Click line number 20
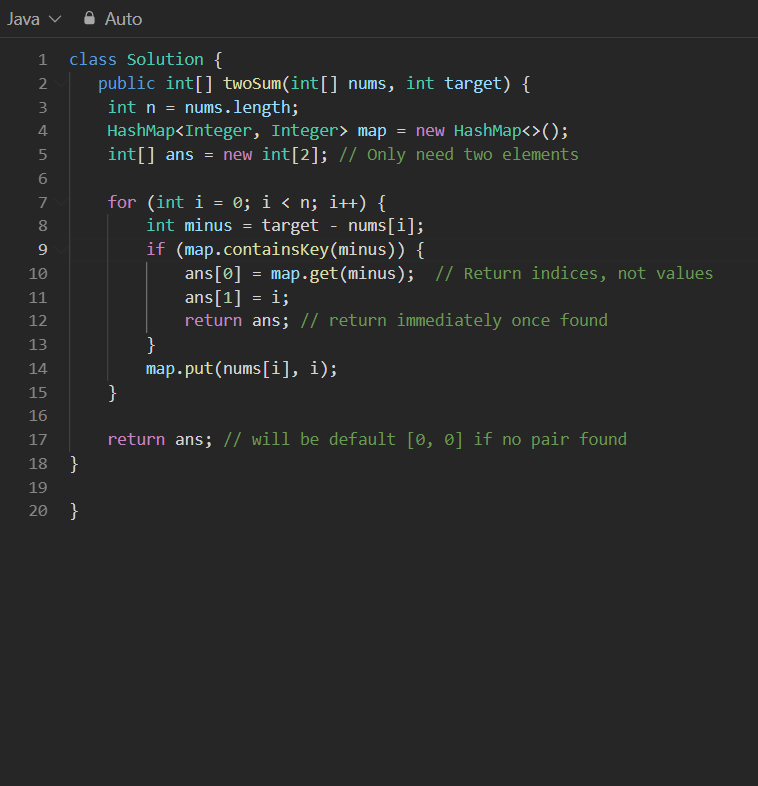Image resolution: width=758 pixels, height=786 pixels. click(38, 511)
